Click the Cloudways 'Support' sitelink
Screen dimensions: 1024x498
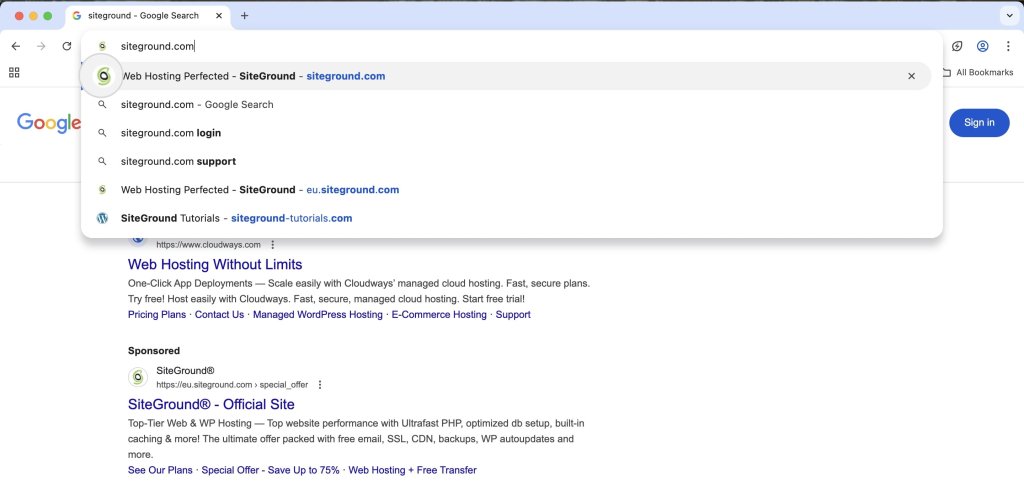tap(513, 315)
